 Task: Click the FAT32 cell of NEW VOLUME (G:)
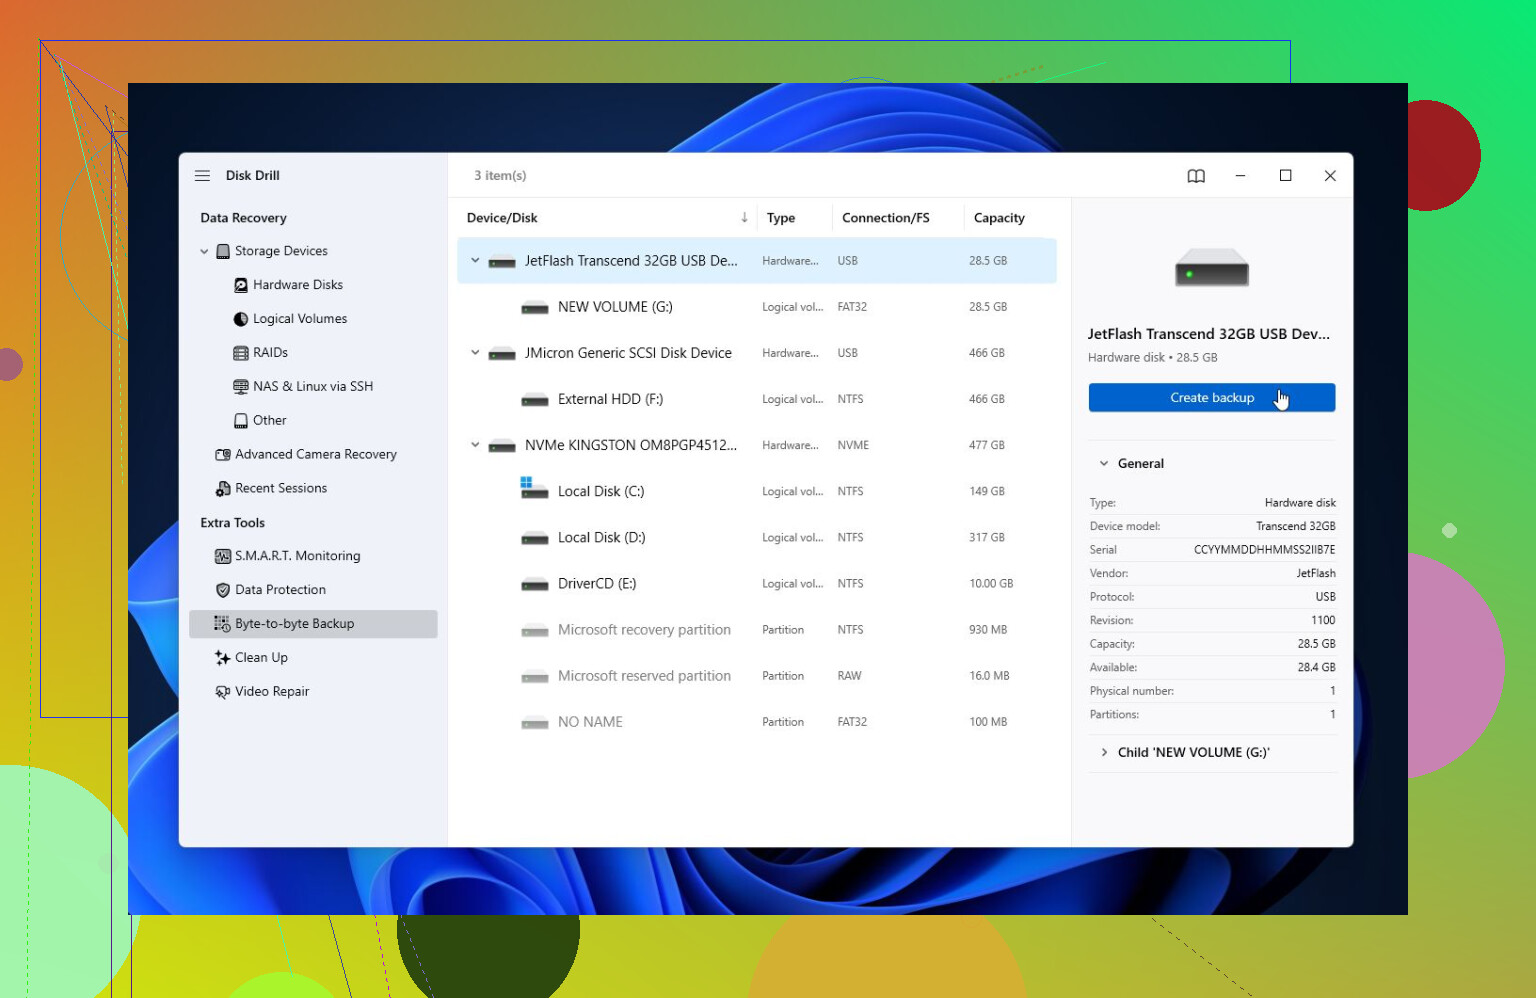coord(852,307)
